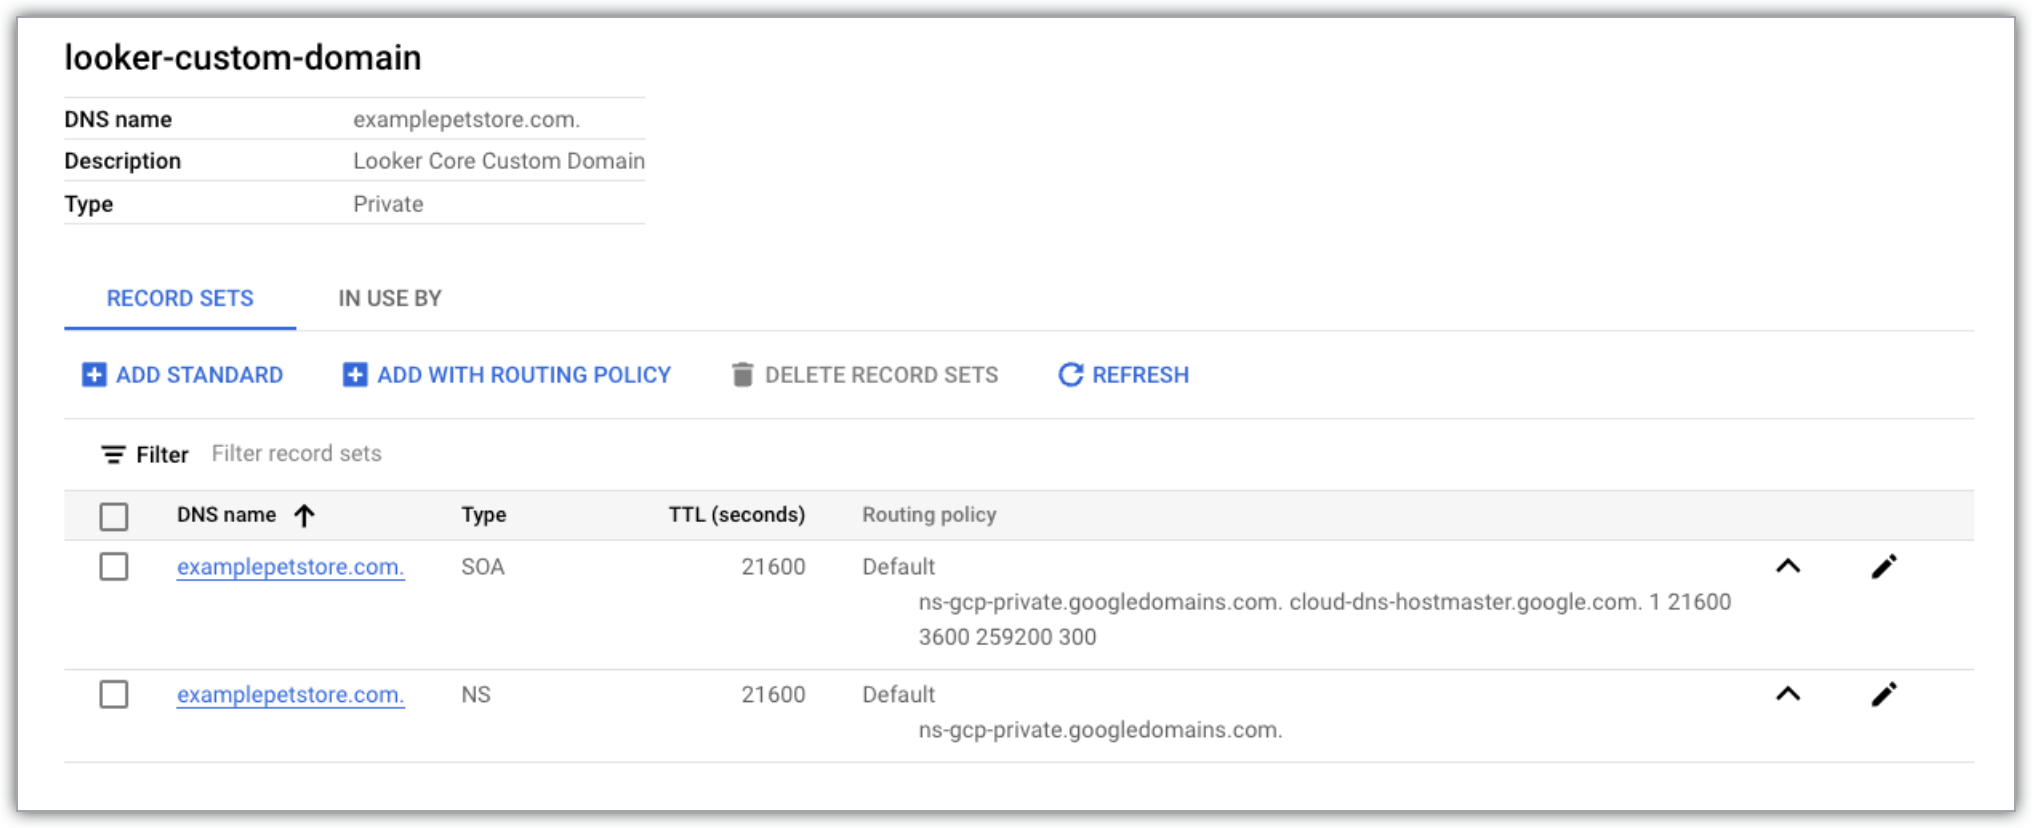
Task: Collapse the SOA record details chevron
Action: pos(1788,567)
